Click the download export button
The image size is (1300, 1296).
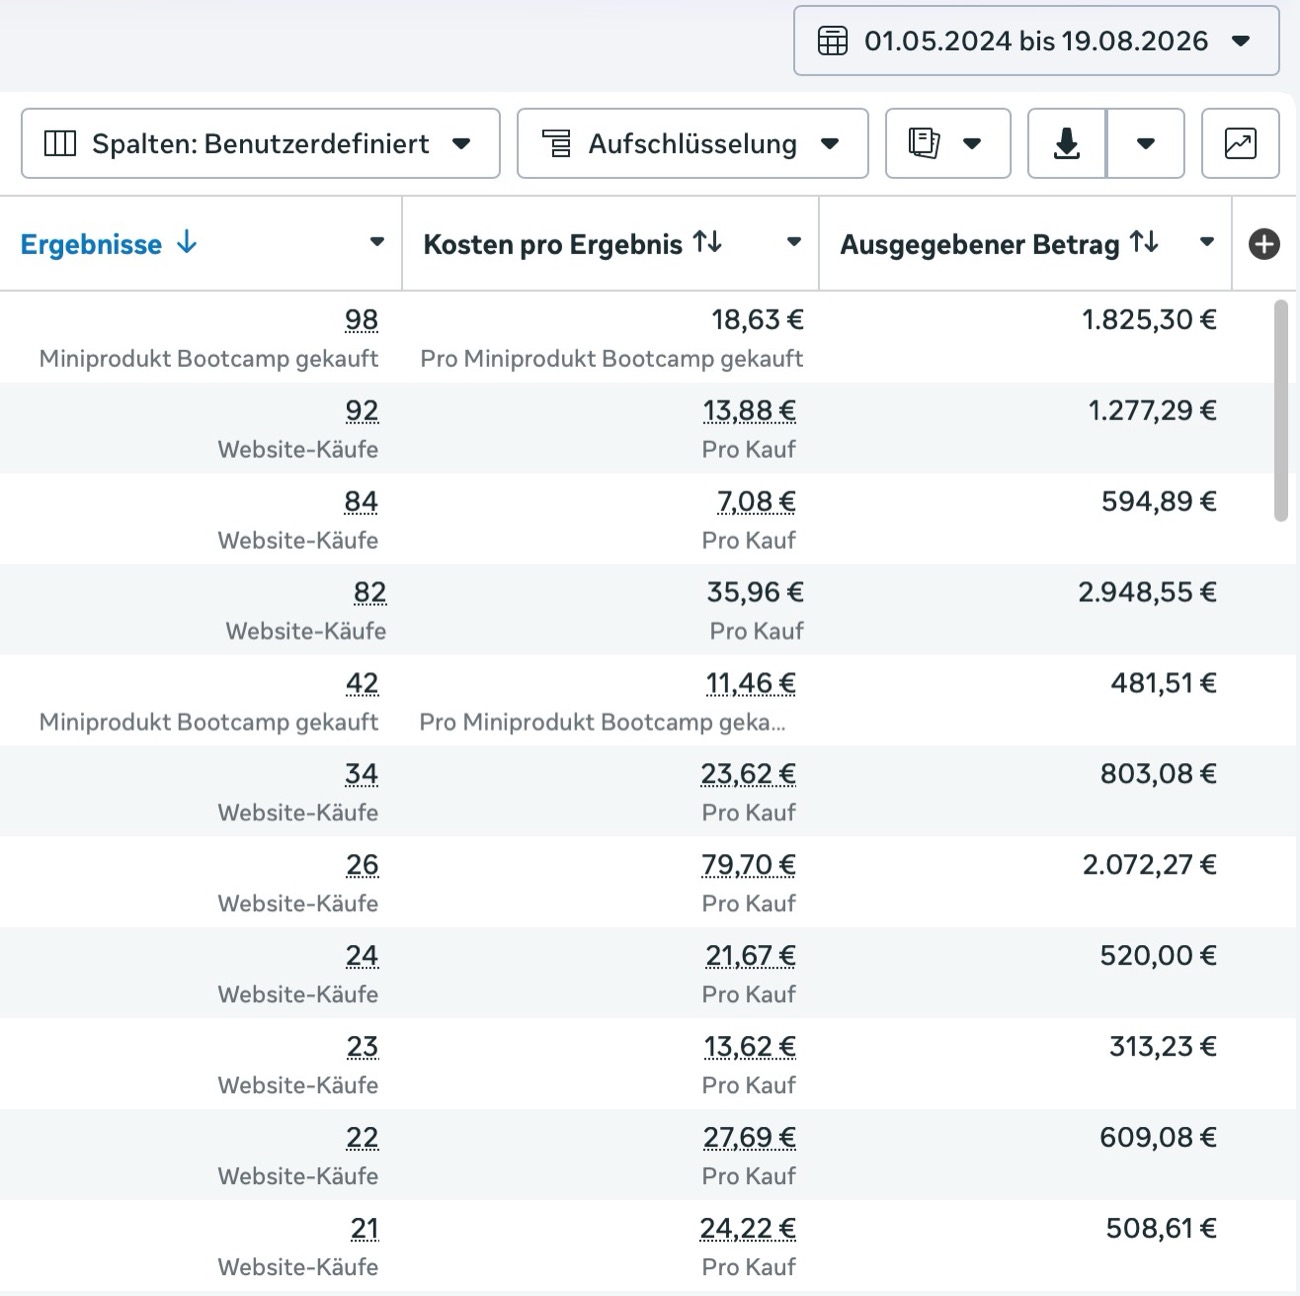pyautogui.click(x=1067, y=144)
